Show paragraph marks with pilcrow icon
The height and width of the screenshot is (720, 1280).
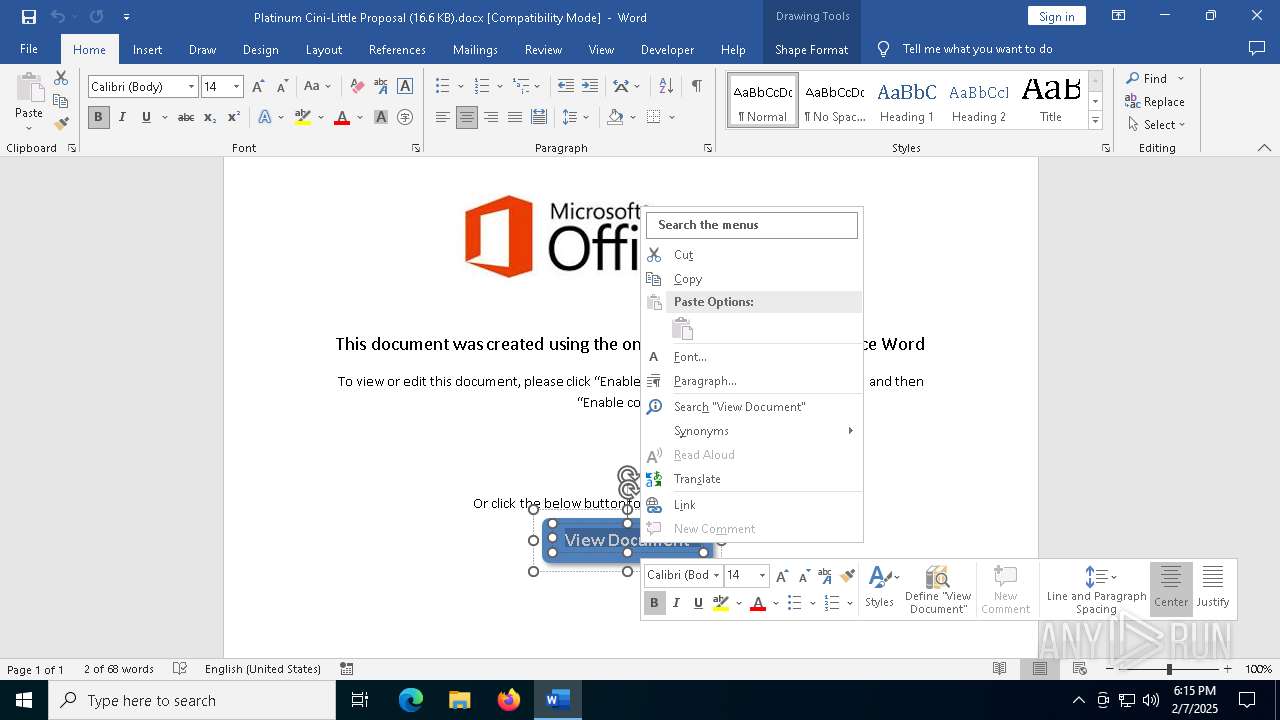click(x=696, y=87)
